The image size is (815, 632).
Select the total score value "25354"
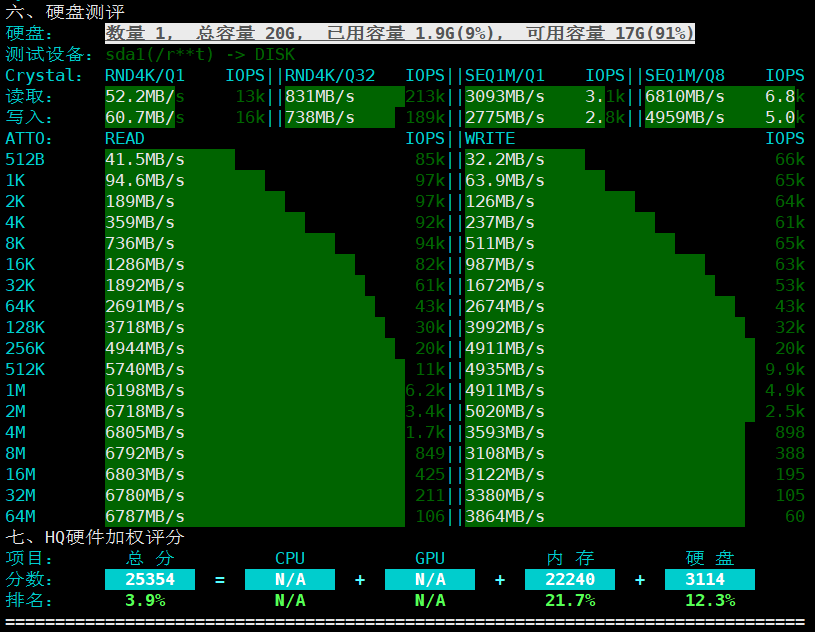150,580
